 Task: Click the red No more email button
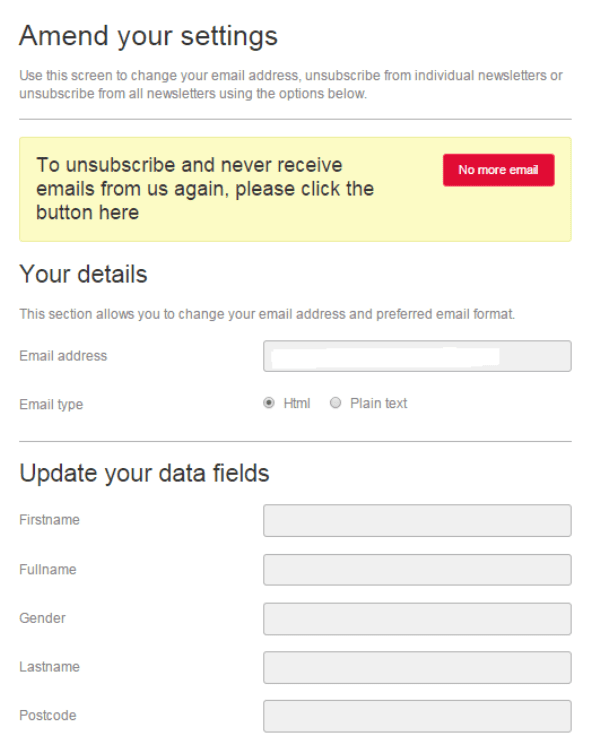(x=498, y=170)
